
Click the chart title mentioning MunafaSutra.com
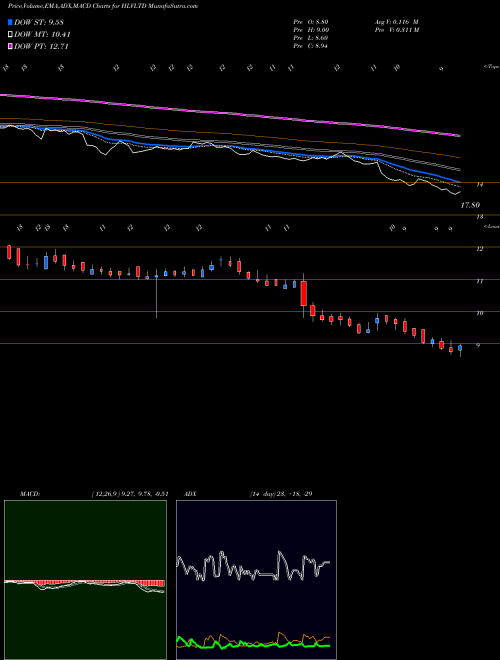(103, 6)
